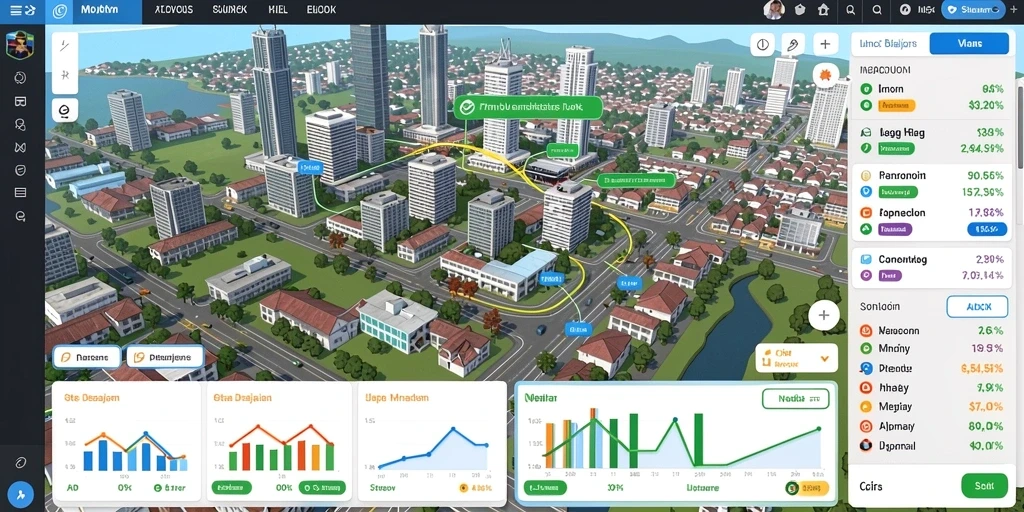Toggle the blue pill in Iopneclon row
This screenshot has width=1024, height=512.
[986, 229]
